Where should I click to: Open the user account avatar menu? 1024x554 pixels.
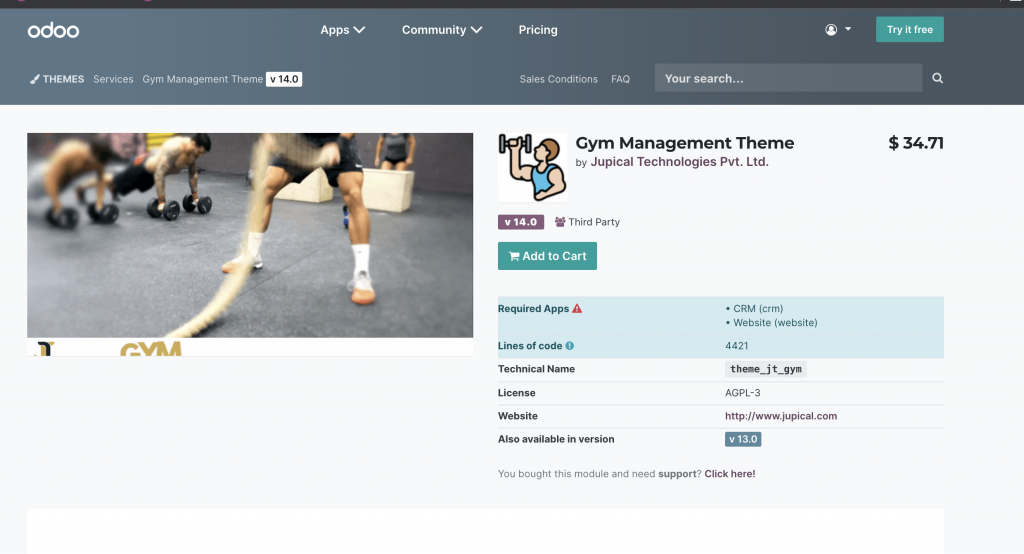[x=838, y=29]
